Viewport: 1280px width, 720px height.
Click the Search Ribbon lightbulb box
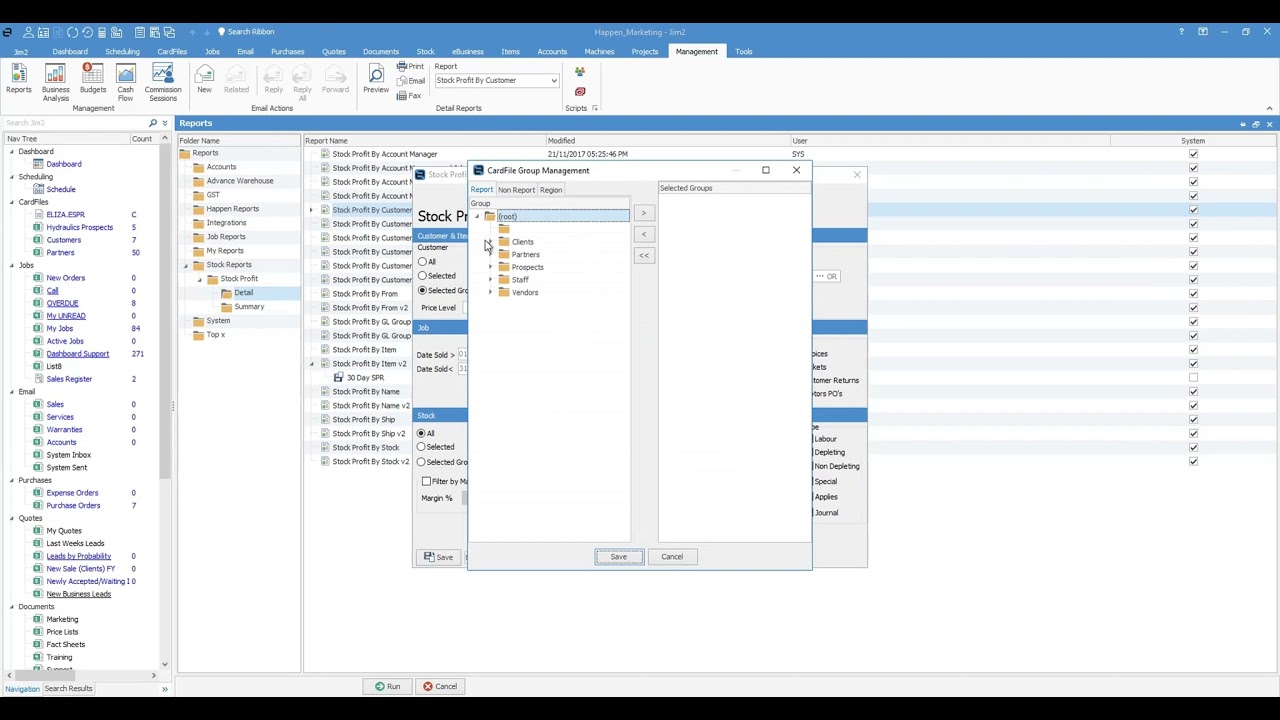click(x=246, y=32)
